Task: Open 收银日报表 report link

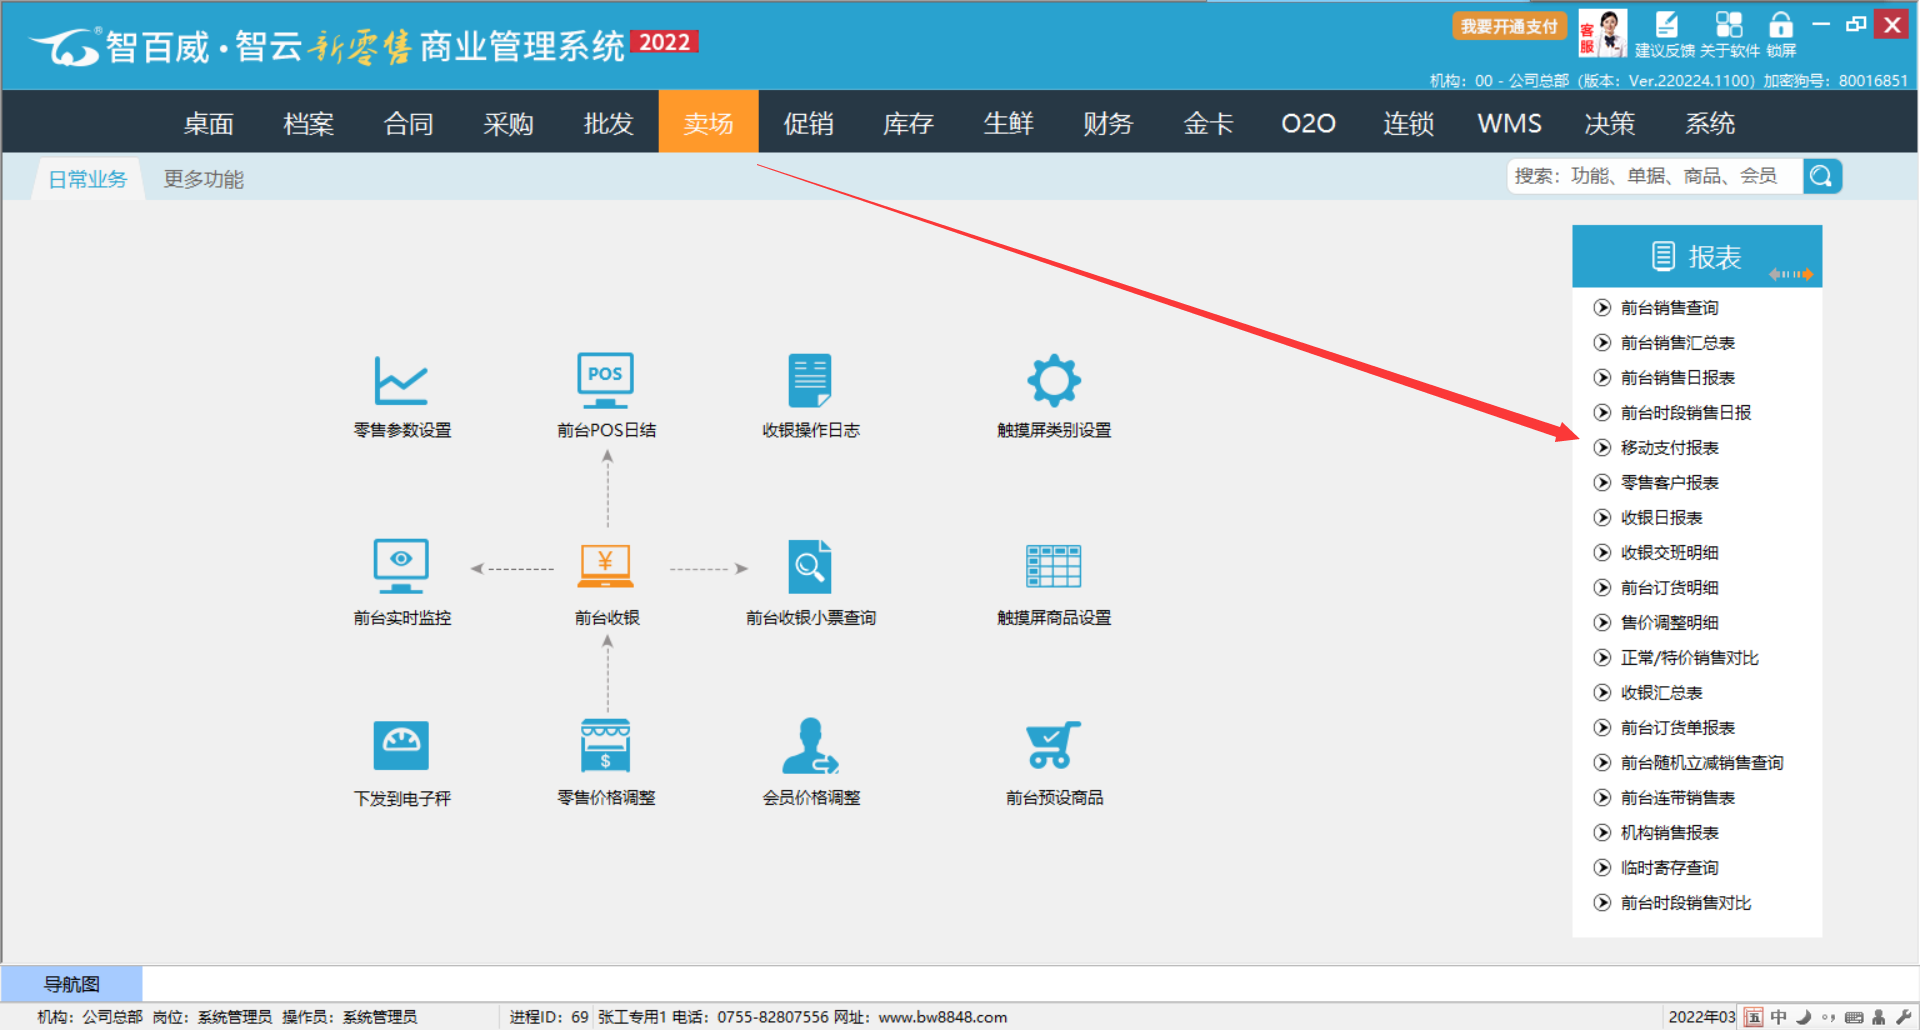Action: pos(1661,518)
